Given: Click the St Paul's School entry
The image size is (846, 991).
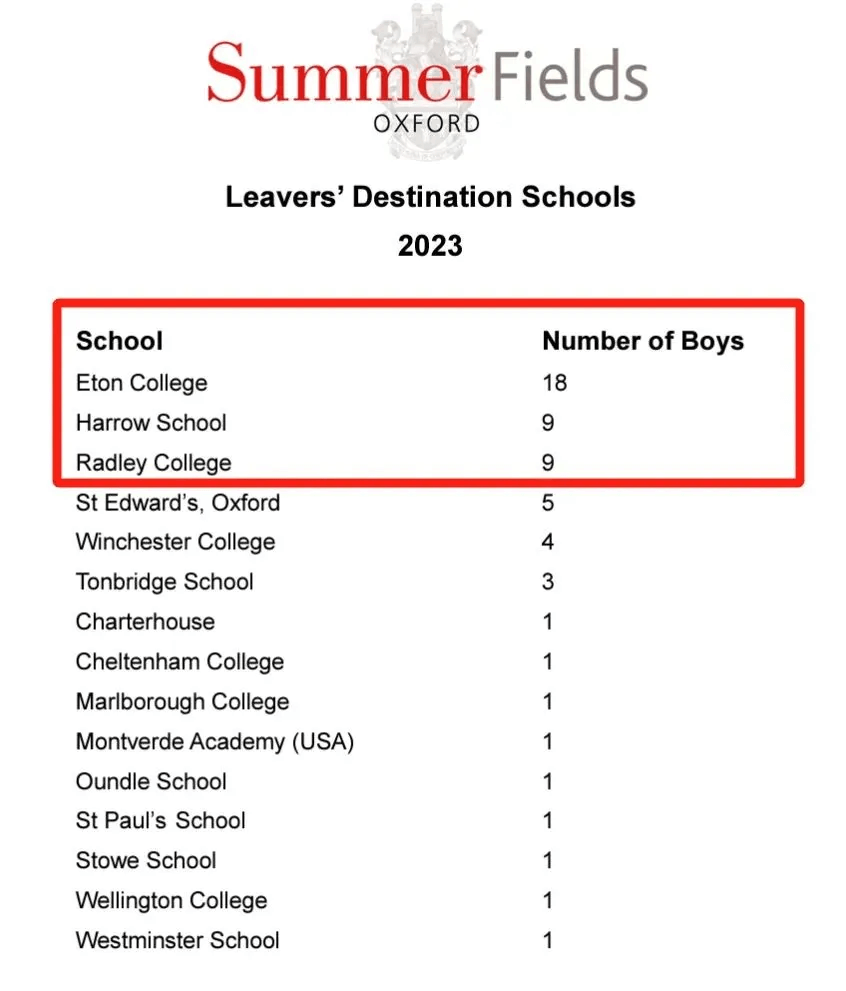Looking at the screenshot, I should [160, 821].
